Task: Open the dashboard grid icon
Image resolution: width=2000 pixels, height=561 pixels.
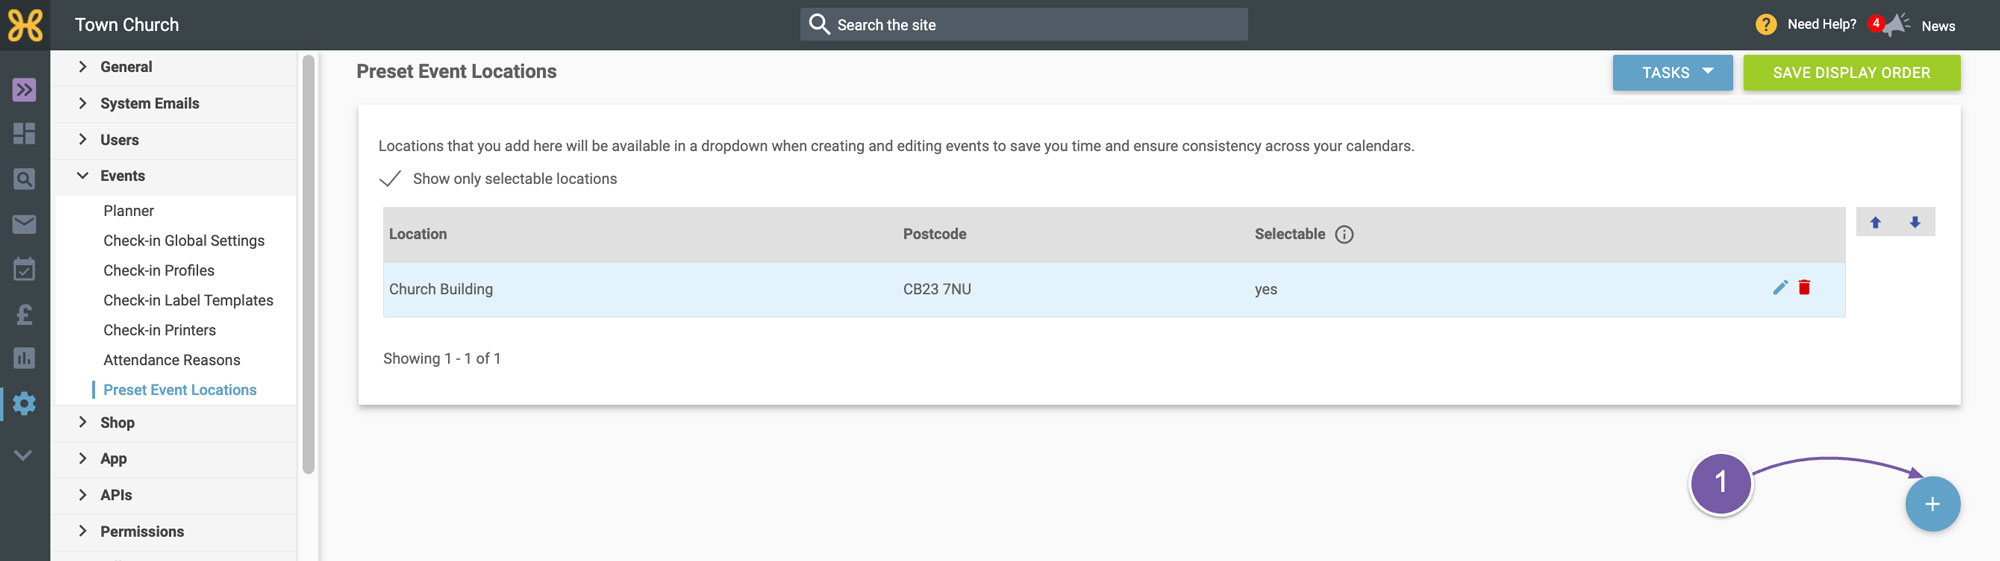Action: tap(24, 134)
